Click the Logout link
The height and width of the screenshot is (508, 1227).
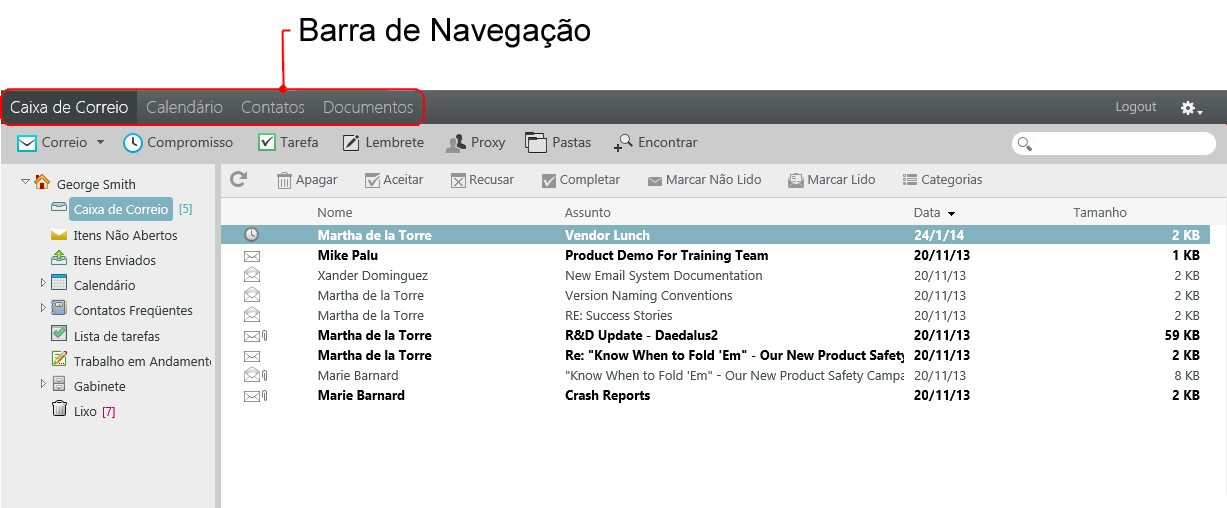click(1136, 107)
